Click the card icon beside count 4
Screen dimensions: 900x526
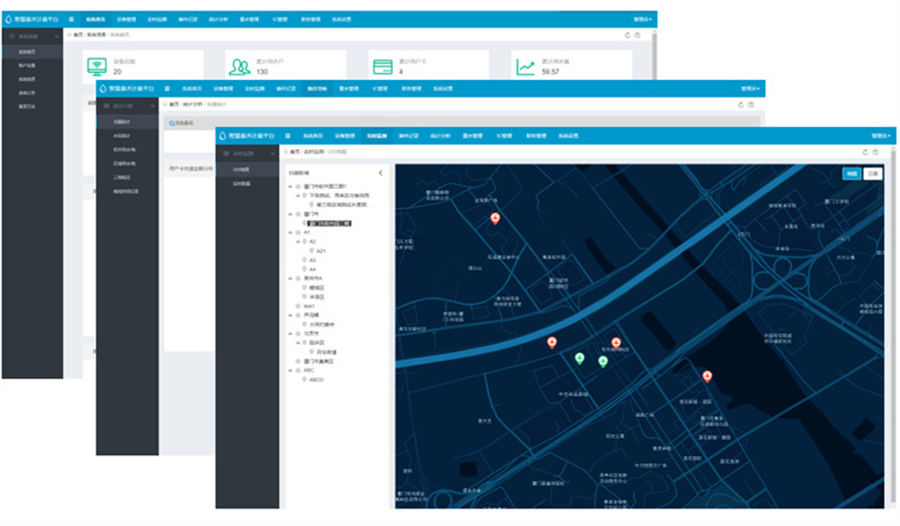(383, 67)
